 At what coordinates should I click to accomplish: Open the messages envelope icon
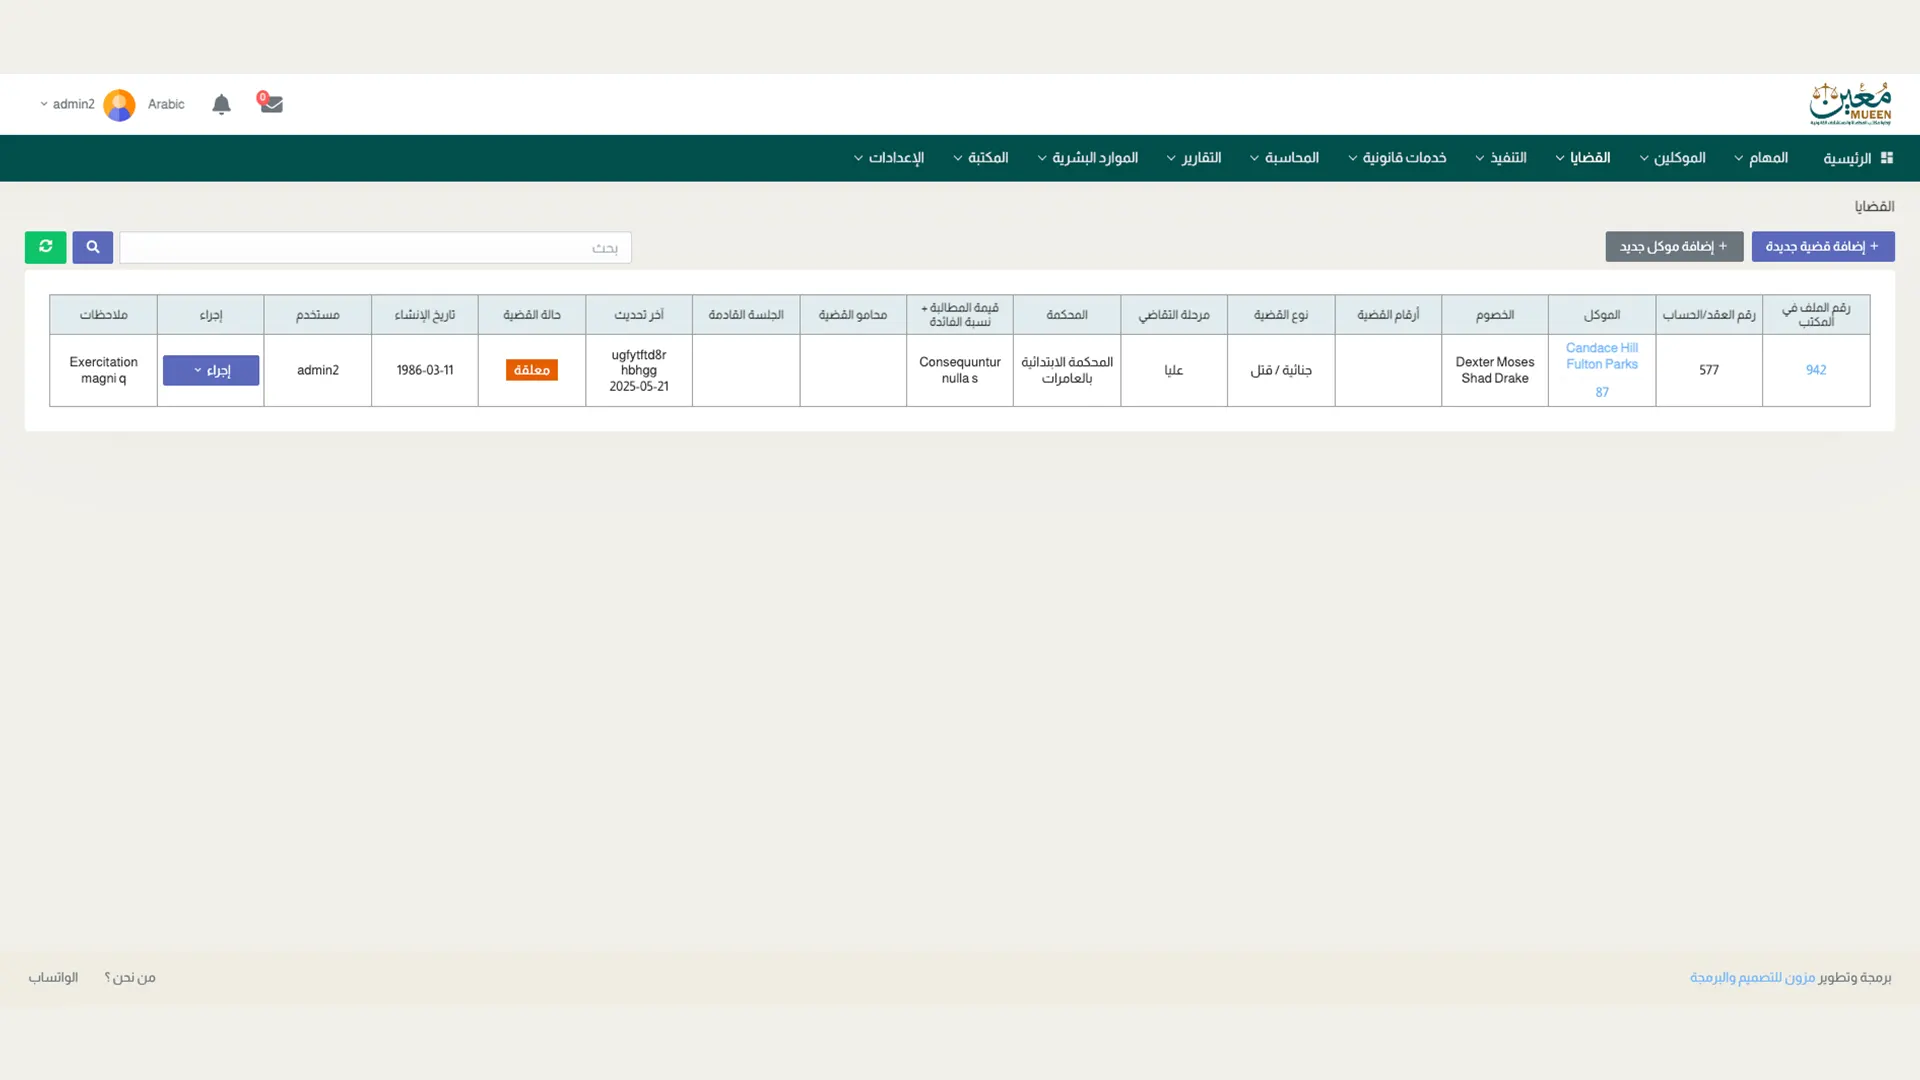[271, 104]
